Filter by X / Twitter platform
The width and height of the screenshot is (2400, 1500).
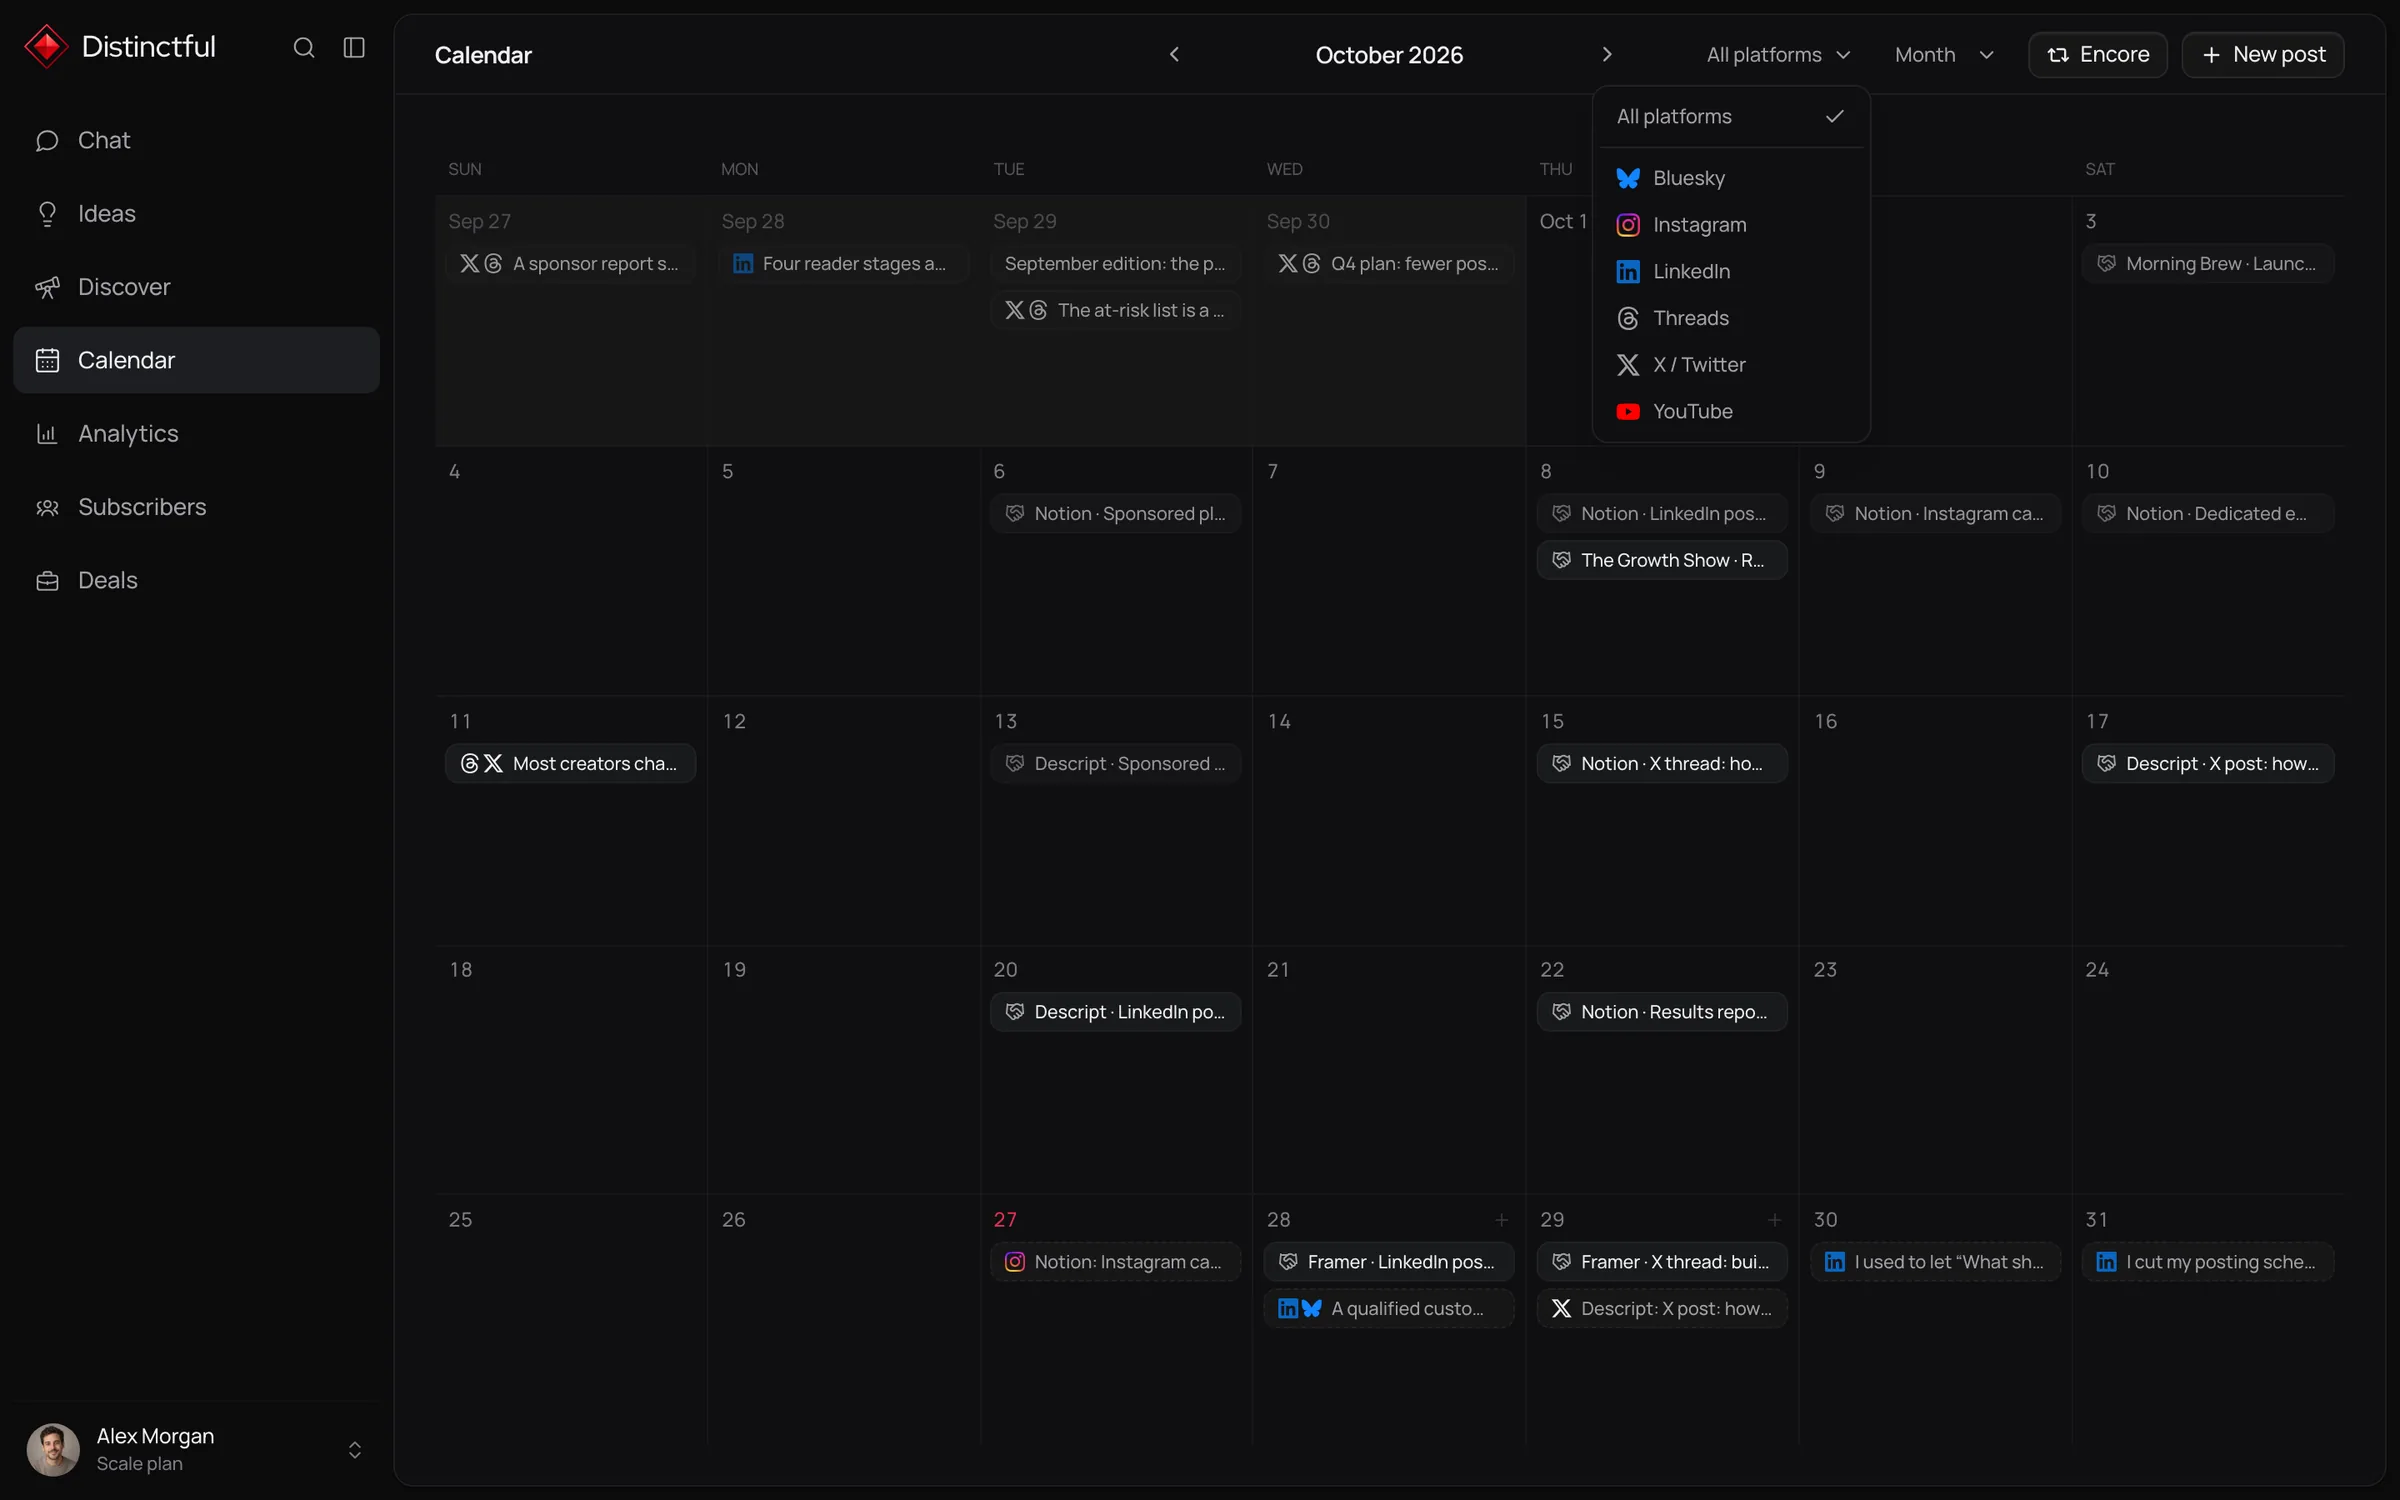pos(1731,365)
